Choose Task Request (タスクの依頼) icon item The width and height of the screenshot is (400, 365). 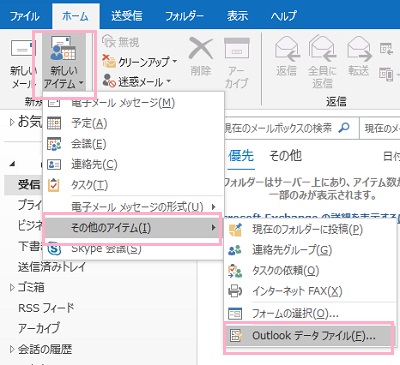235,271
